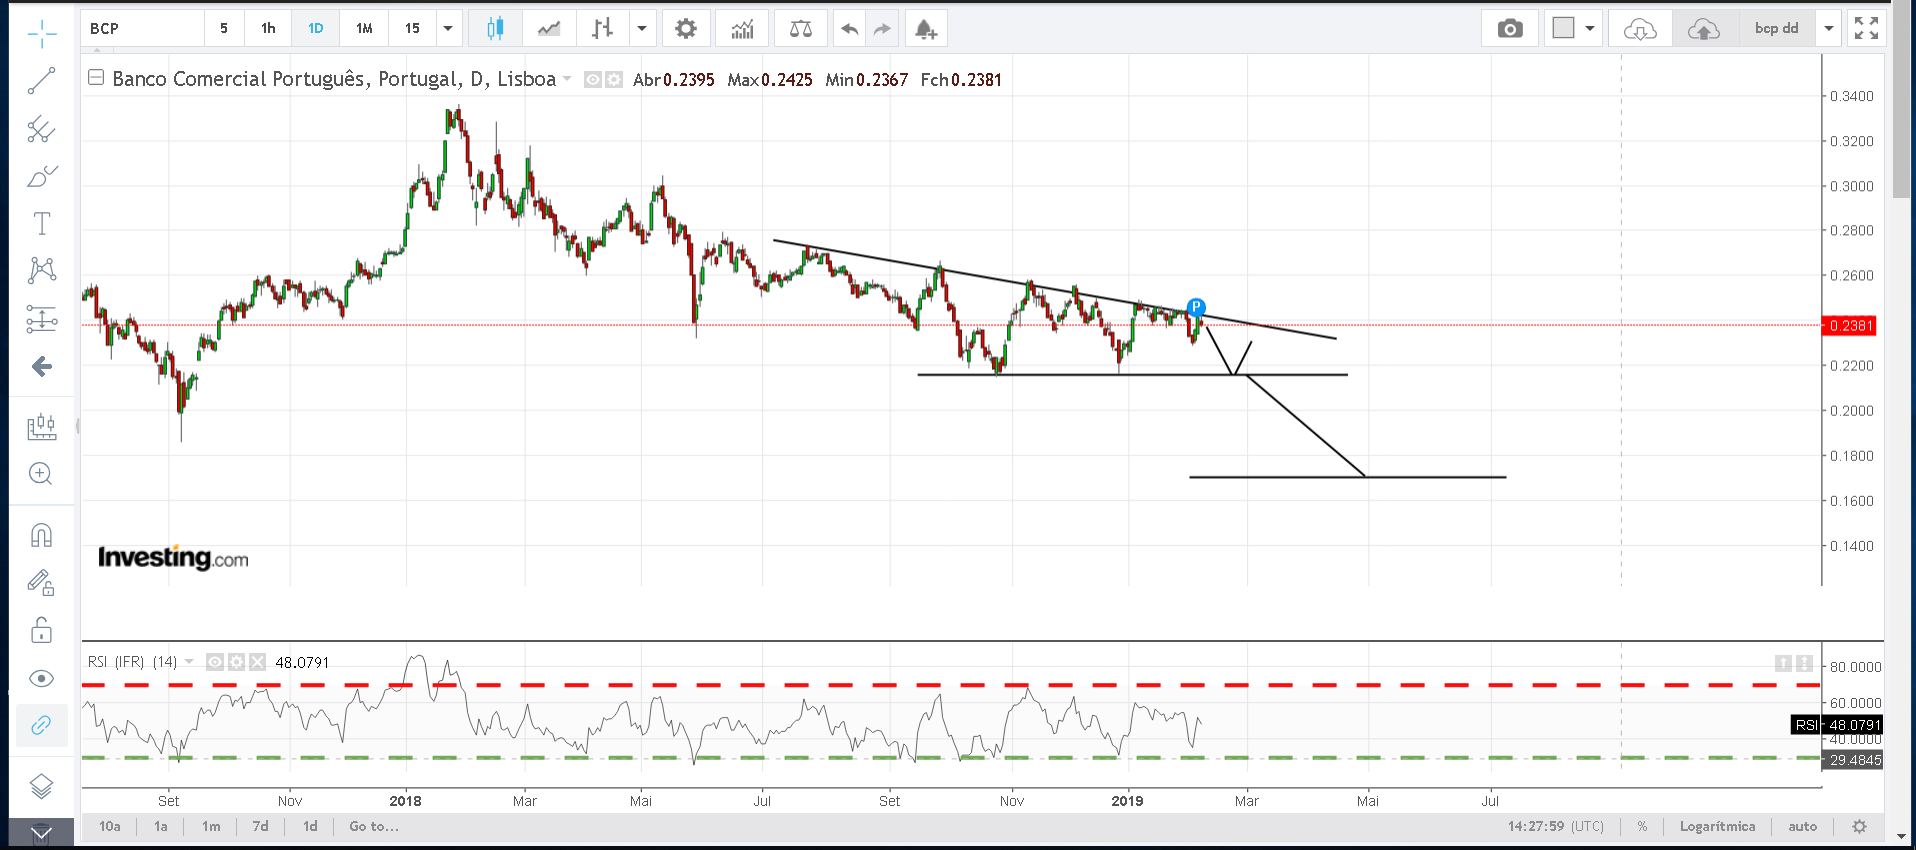Toggle hide all drawings eye icon
1916x850 pixels.
click(x=42, y=679)
